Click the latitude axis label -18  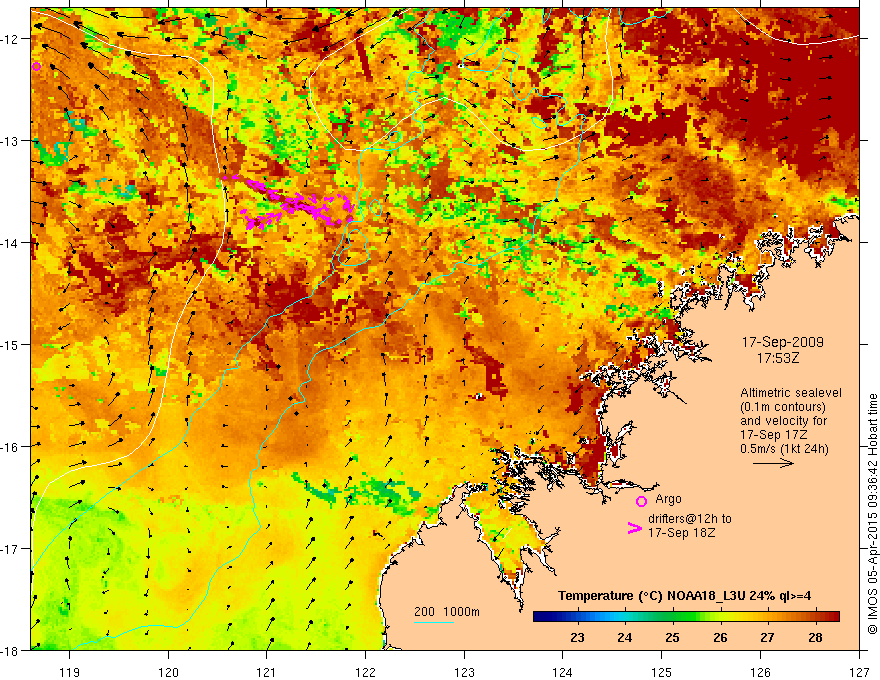tap(11, 650)
